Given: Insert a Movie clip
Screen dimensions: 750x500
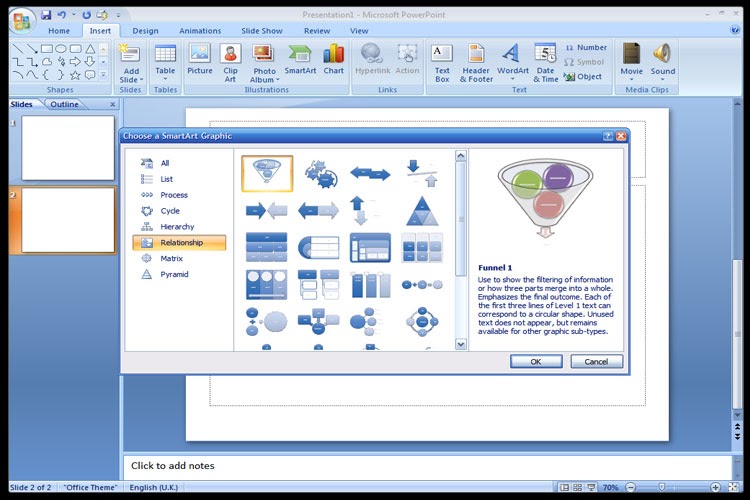Looking at the screenshot, I should 631,61.
